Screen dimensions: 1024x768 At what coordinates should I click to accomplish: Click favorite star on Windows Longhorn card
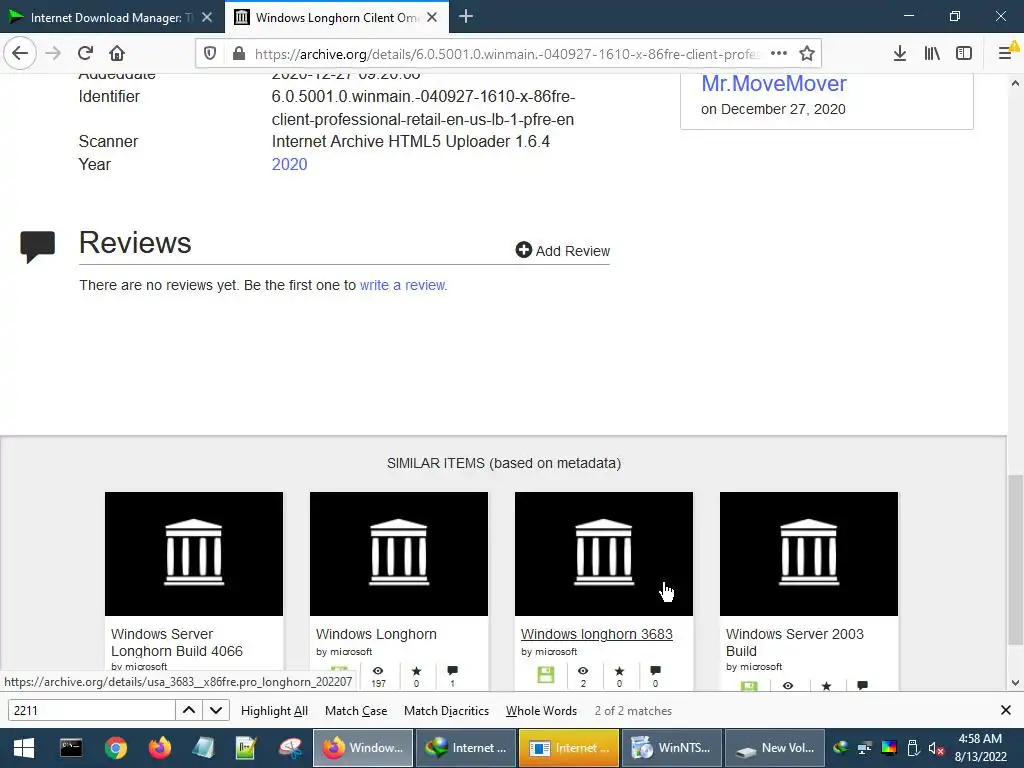[417, 671]
